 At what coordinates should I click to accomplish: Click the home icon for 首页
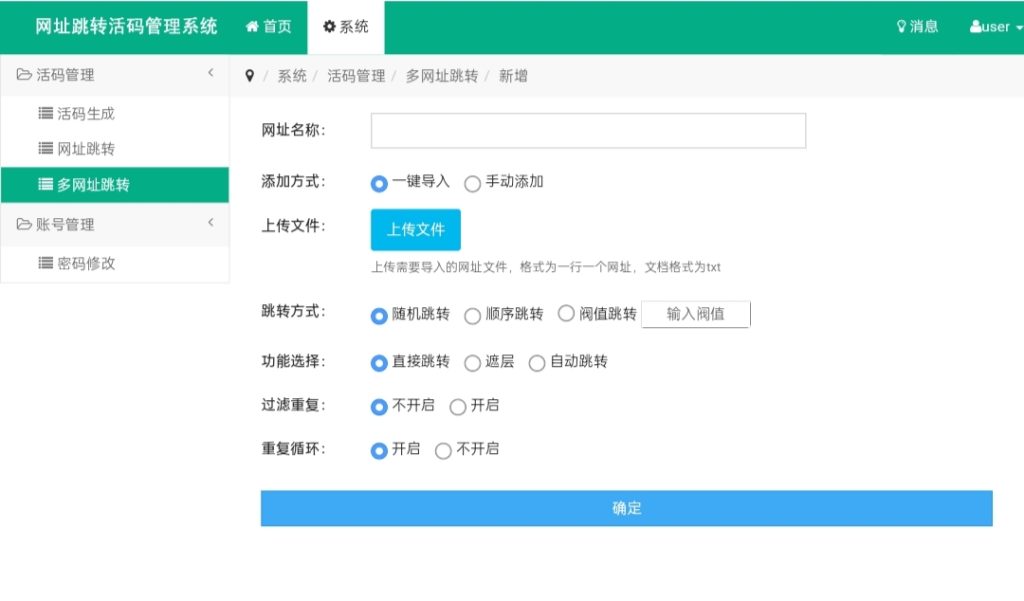pyautogui.click(x=252, y=27)
